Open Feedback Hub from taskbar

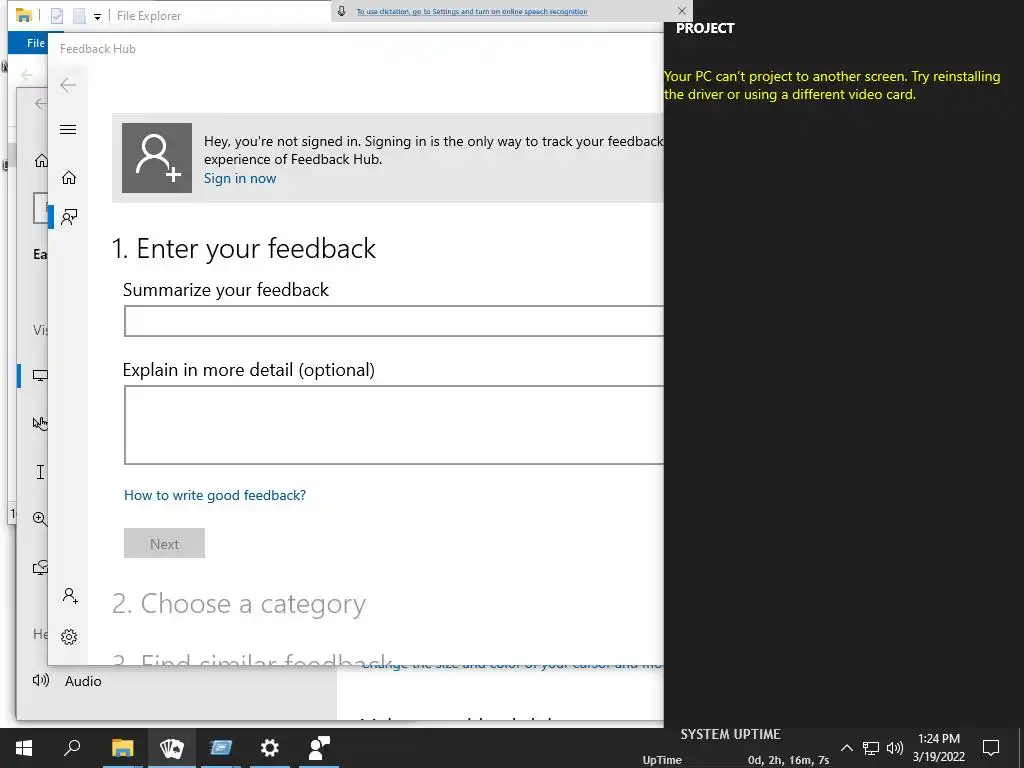point(319,748)
